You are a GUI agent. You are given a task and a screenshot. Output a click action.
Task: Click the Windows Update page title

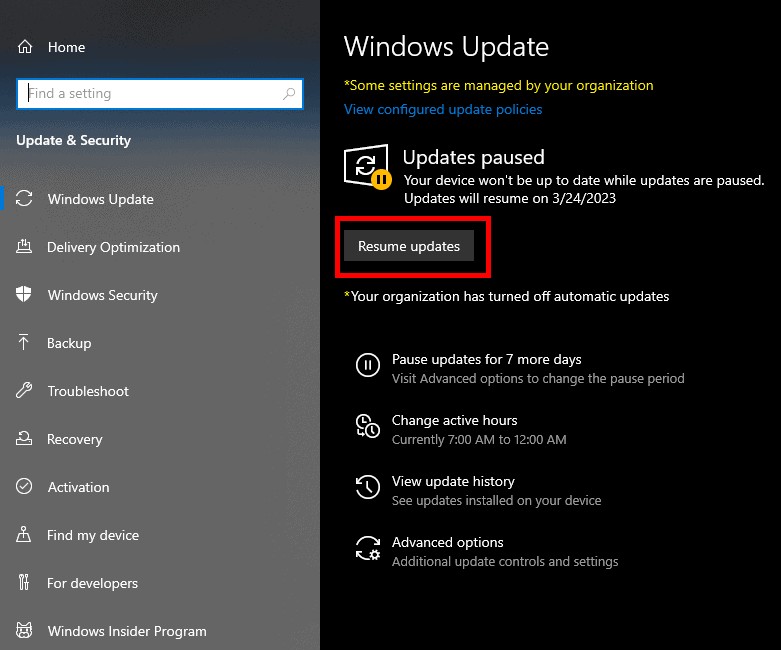[x=446, y=46]
